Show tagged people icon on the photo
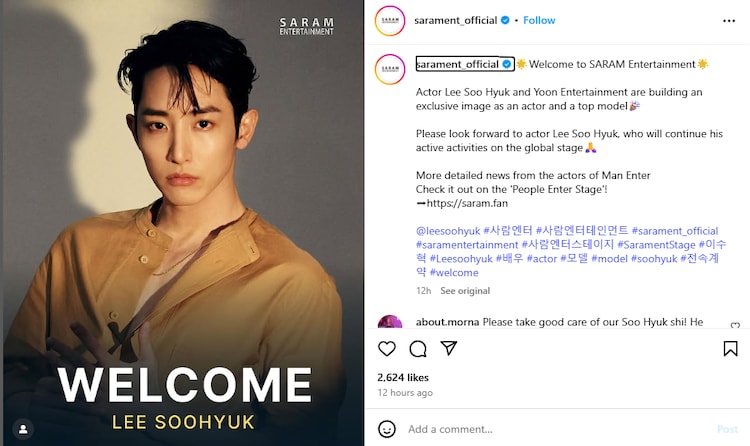The image size is (750, 446). (x=23, y=429)
